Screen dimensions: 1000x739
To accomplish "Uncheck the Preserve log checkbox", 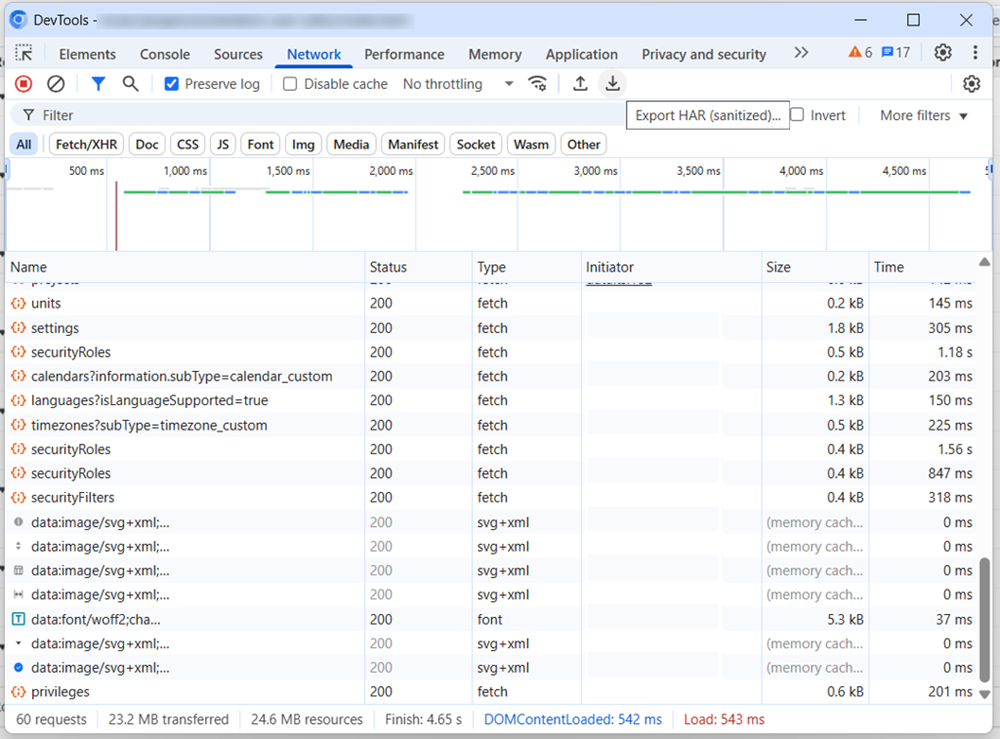I will [171, 84].
